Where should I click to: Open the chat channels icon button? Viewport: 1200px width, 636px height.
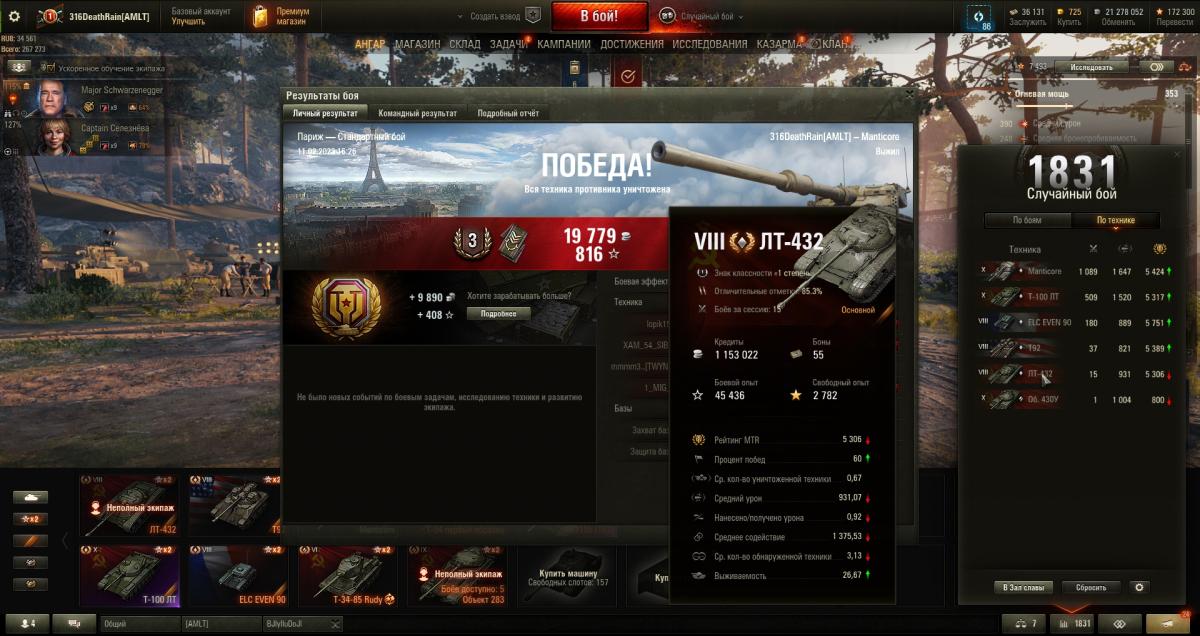pyautogui.click(x=74, y=623)
